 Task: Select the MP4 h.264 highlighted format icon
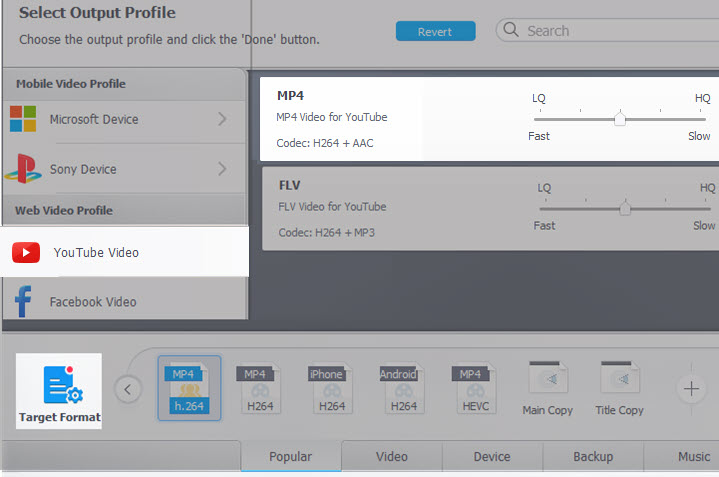click(189, 388)
